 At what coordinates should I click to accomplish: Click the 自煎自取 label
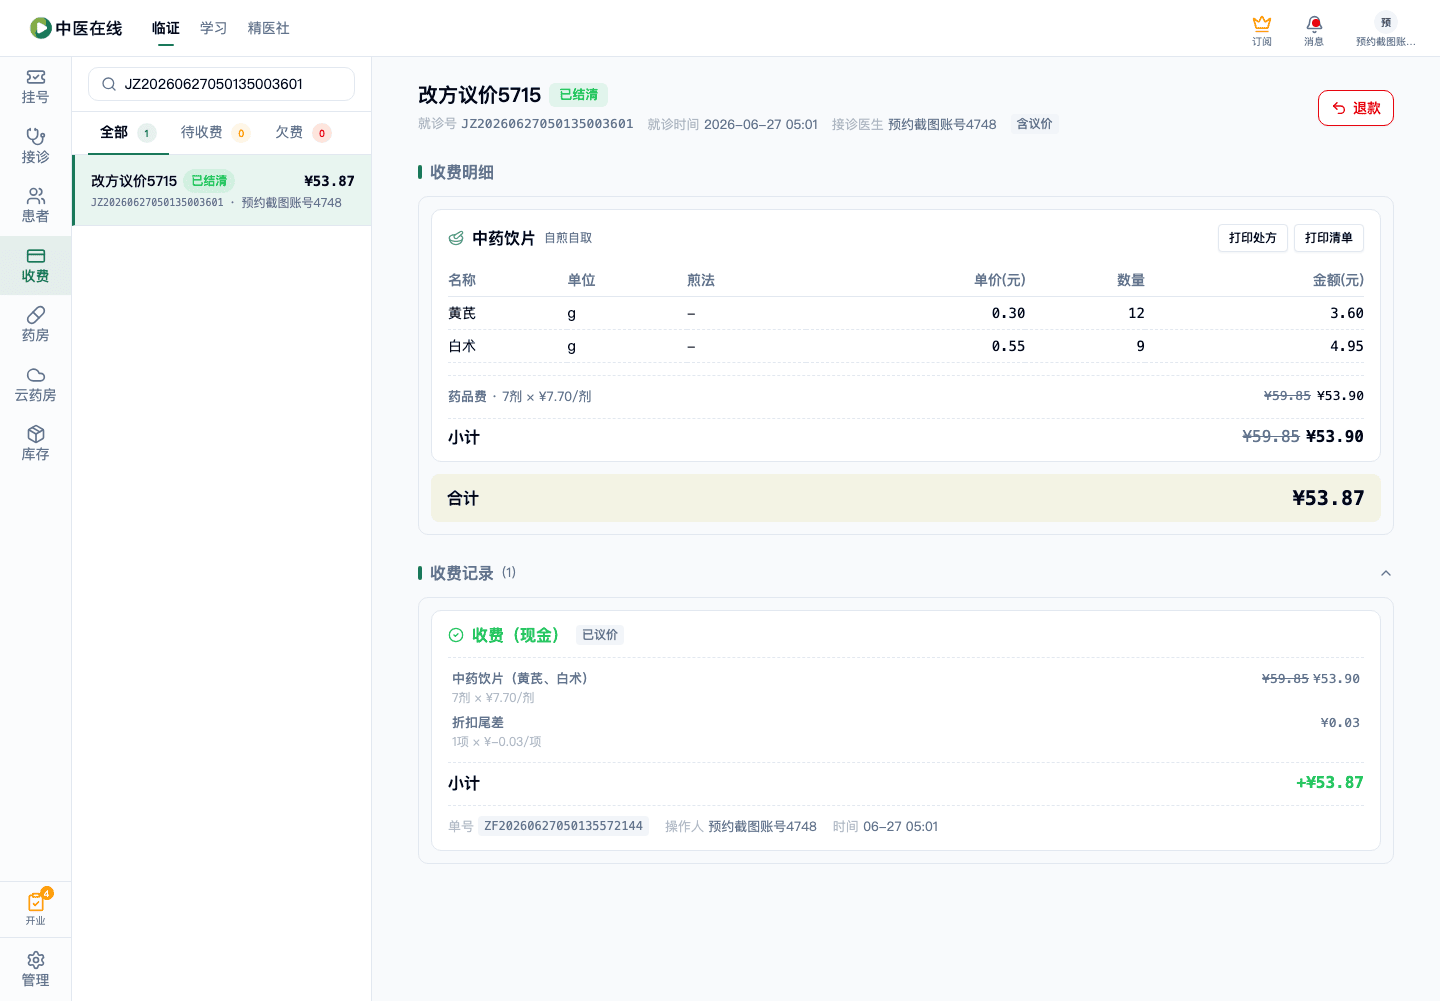pyautogui.click(x=568, y=238)
